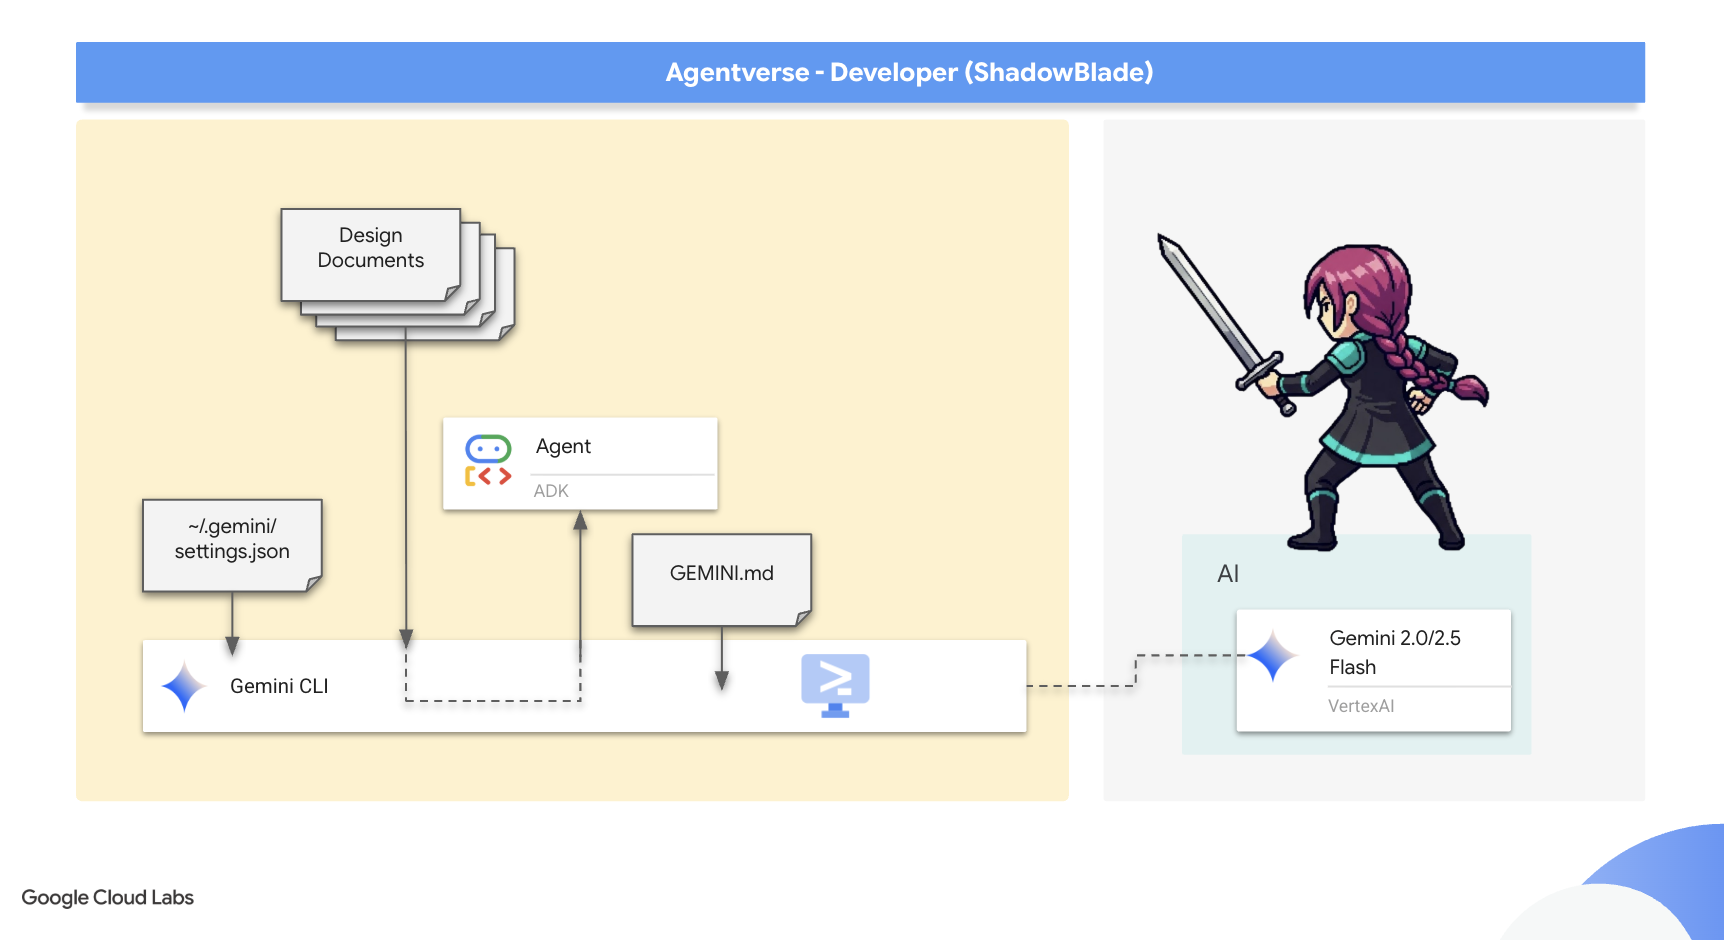1724x940 pixels.
Task: Click the Gemini Flash sparkle icon
Action: tap(1272, 657)
